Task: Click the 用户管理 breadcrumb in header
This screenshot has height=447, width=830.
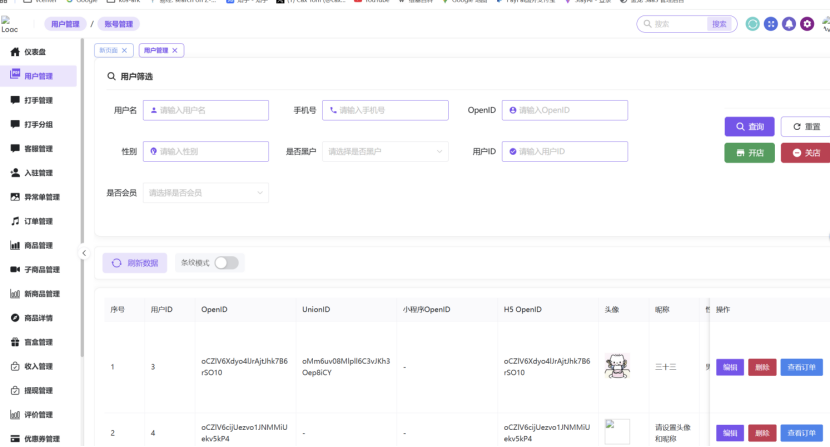Action: pyautogui.click(x=65, y=24)
